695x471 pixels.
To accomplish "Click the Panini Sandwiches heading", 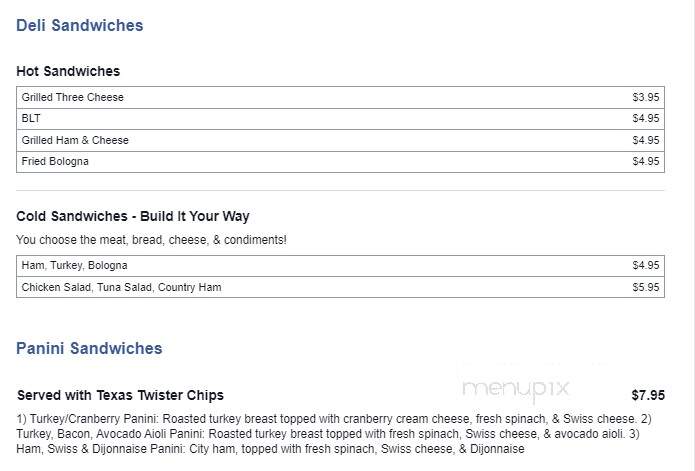I will point(89,348).
